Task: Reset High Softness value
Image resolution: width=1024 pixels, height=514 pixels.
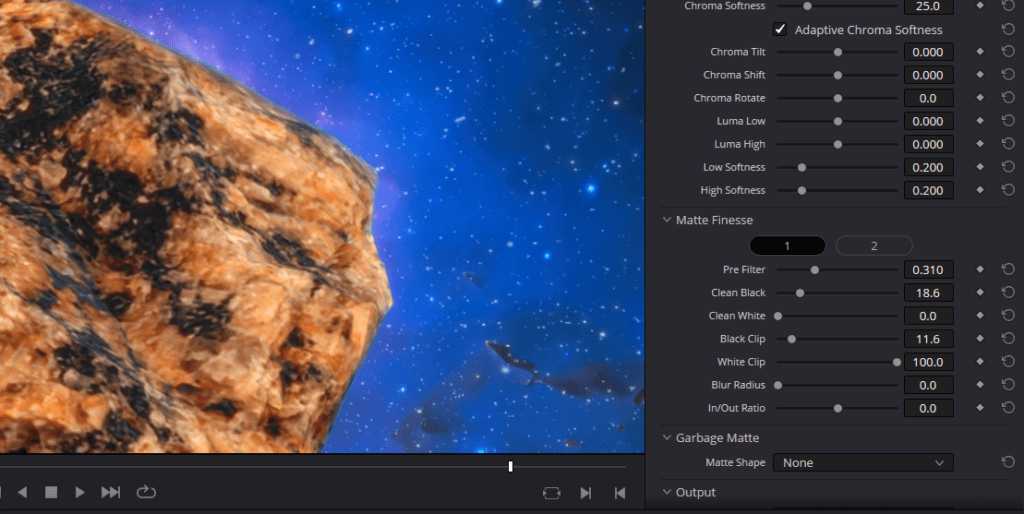Action: tap(1008, 190)
